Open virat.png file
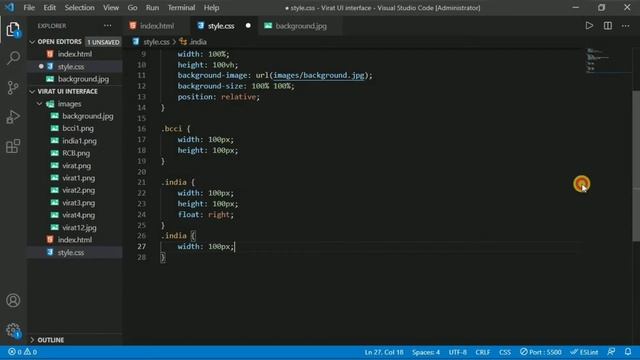This screenshot has width=640, height=360. click(x=75, y=166)
